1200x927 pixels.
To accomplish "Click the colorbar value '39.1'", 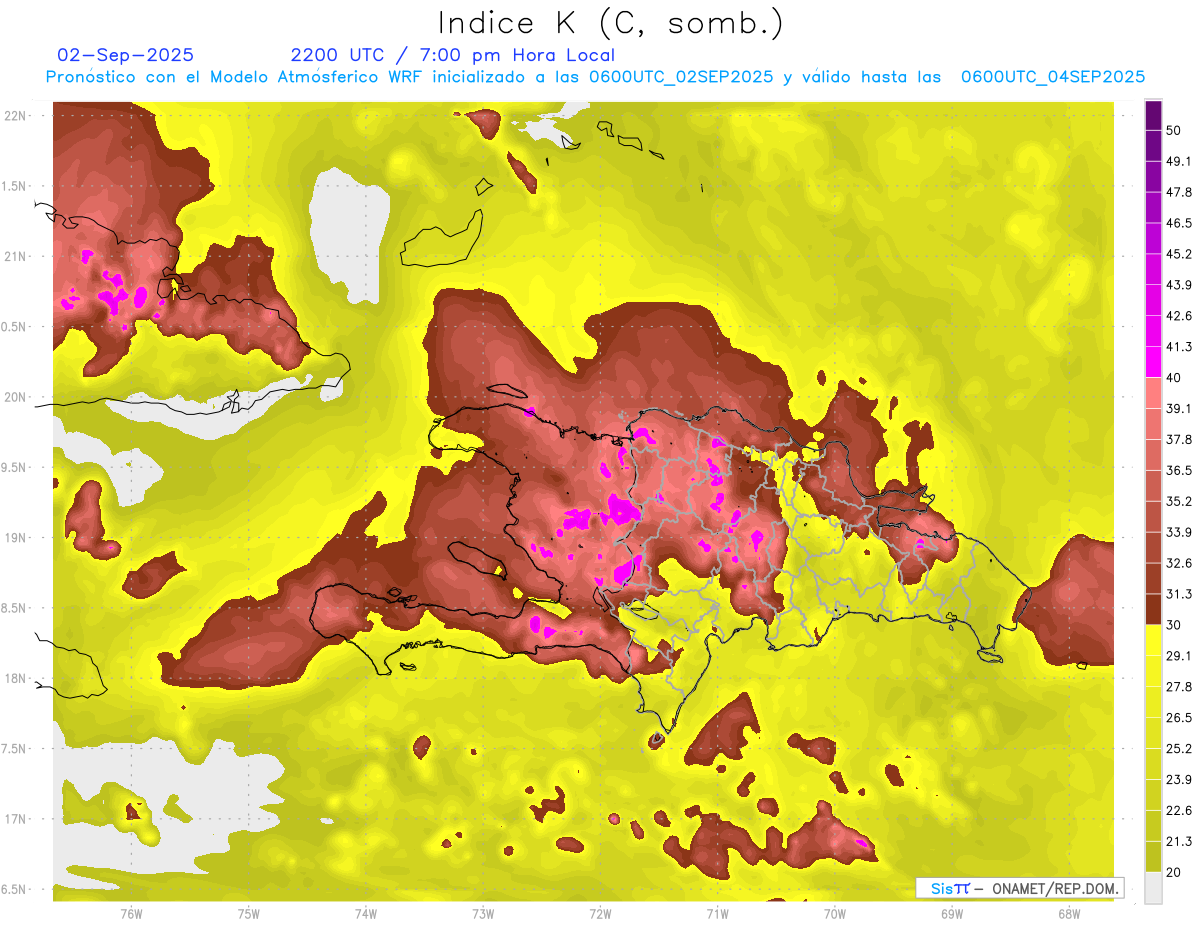I will [1178, 408].
